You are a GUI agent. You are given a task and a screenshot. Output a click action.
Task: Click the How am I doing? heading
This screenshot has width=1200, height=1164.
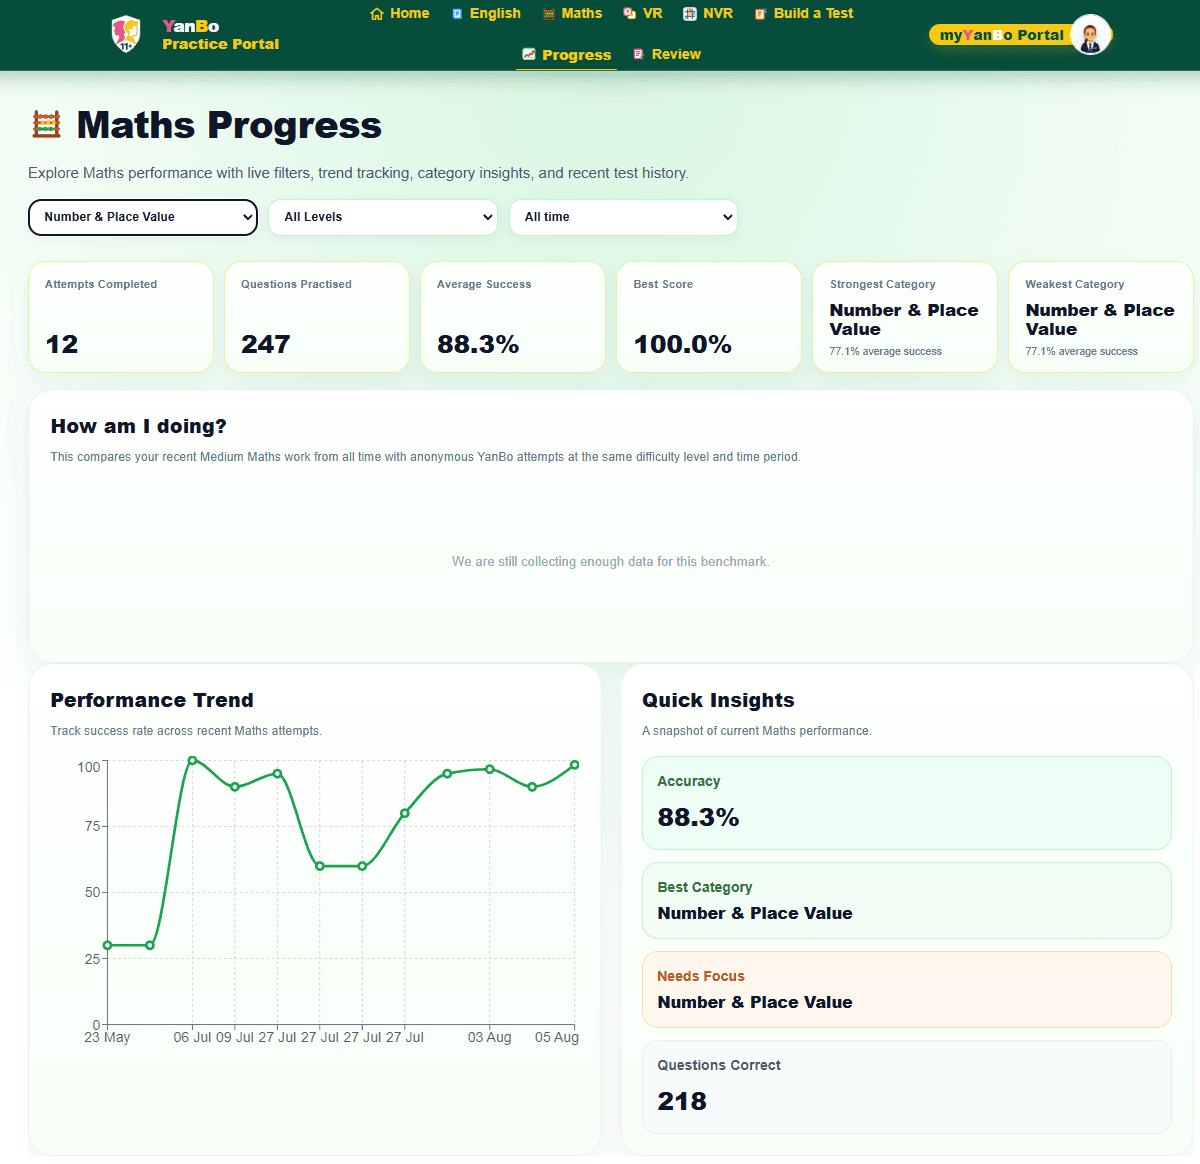[x=139, y=426]
